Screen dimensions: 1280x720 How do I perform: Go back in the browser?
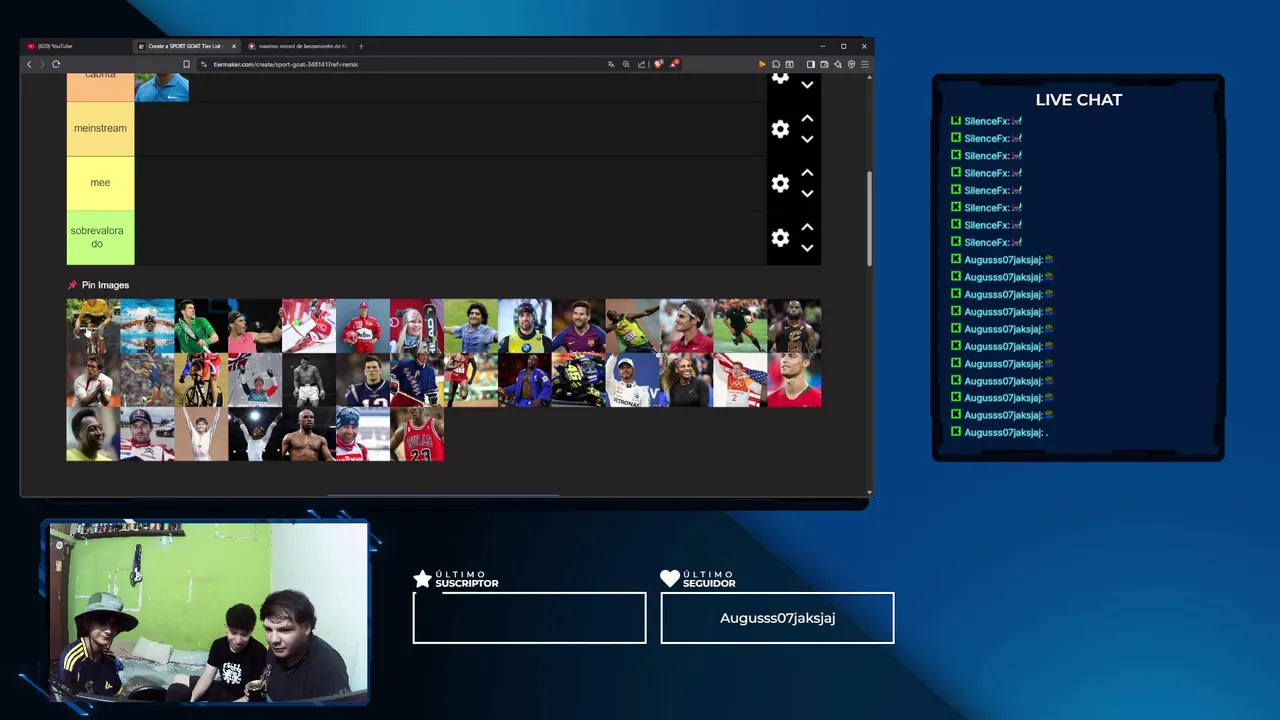click(29, 64)
